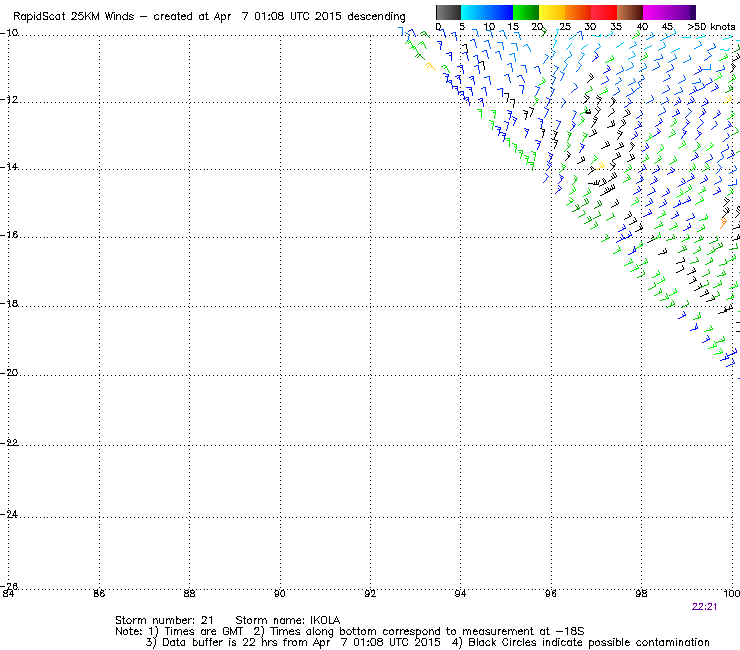Click the '-18' latitude axis label
Image resolution: width=740 pixels, height=650 pixels.
point(9,304)
